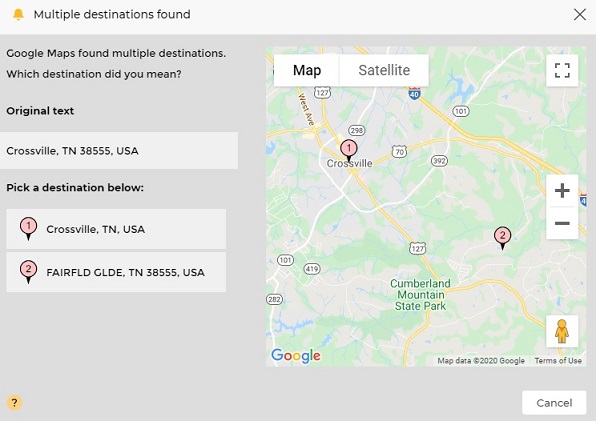The width and height of the screenshot is (596, 421).
Task: Choose destination FAIRFLD GLDE, TN 38555
Action: [x=116, y=272]
